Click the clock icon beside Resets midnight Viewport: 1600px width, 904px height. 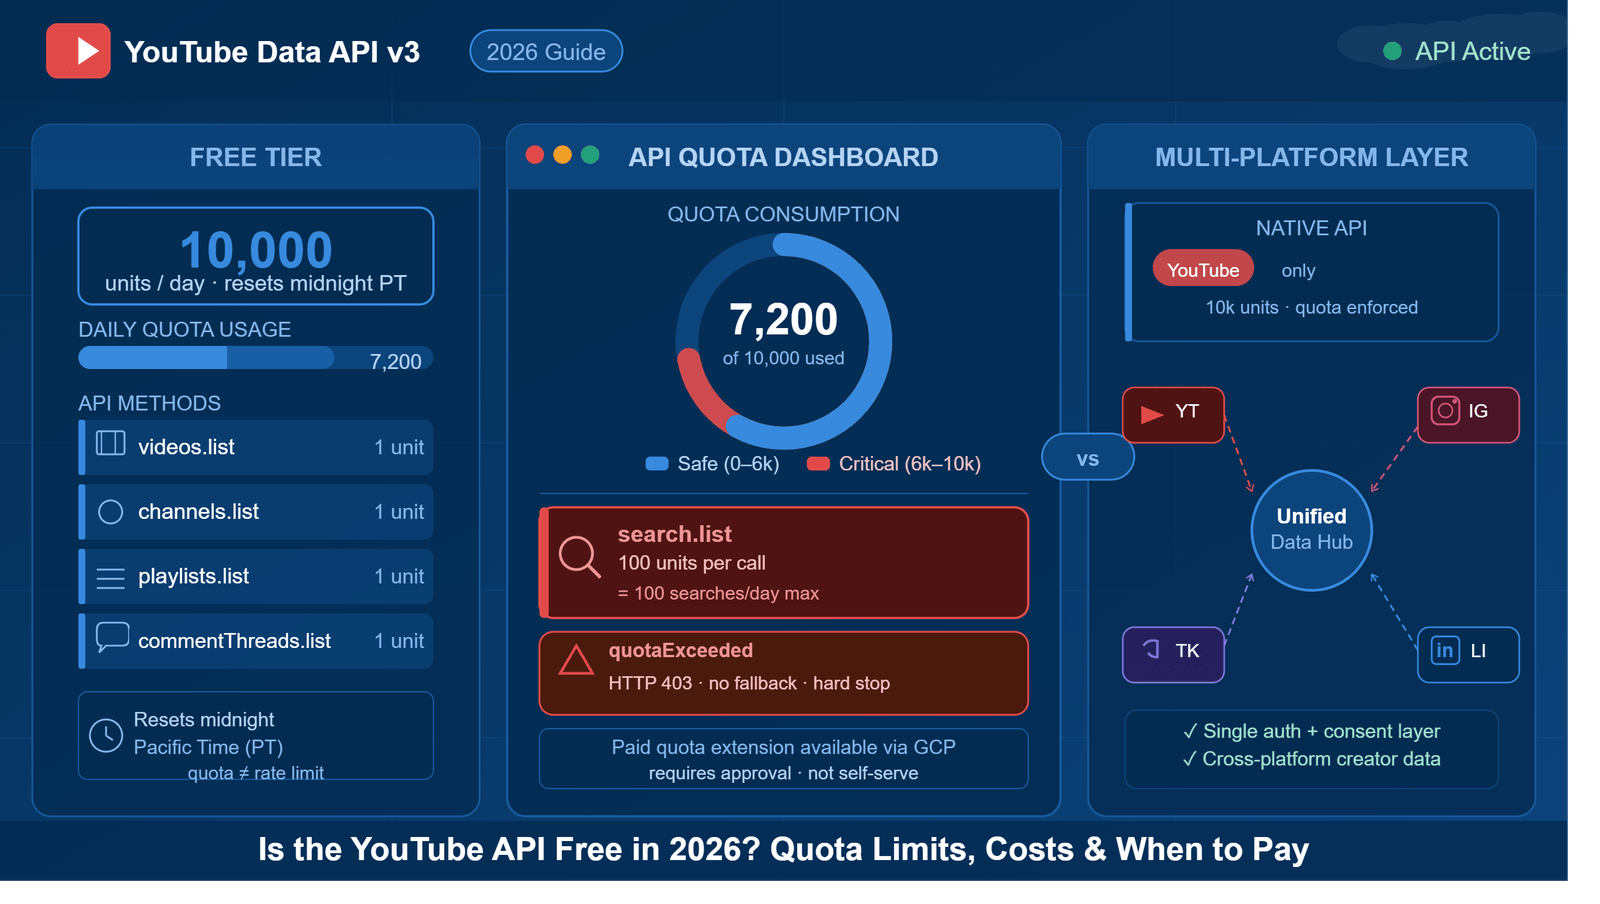click(106, 735)
